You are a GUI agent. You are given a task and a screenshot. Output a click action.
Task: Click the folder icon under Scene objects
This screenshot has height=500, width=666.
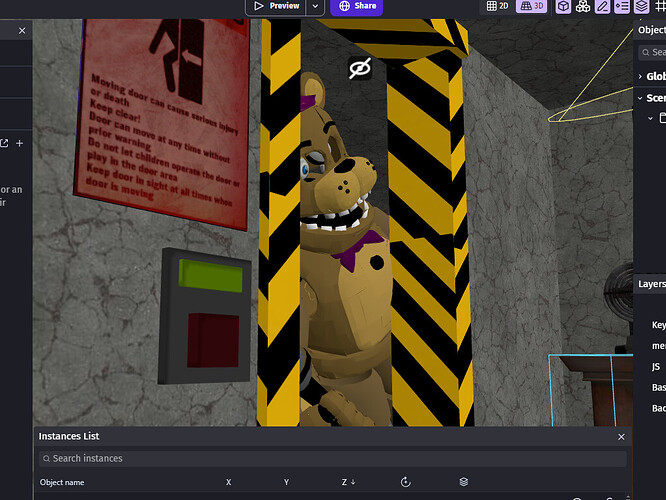pos(663,118)
